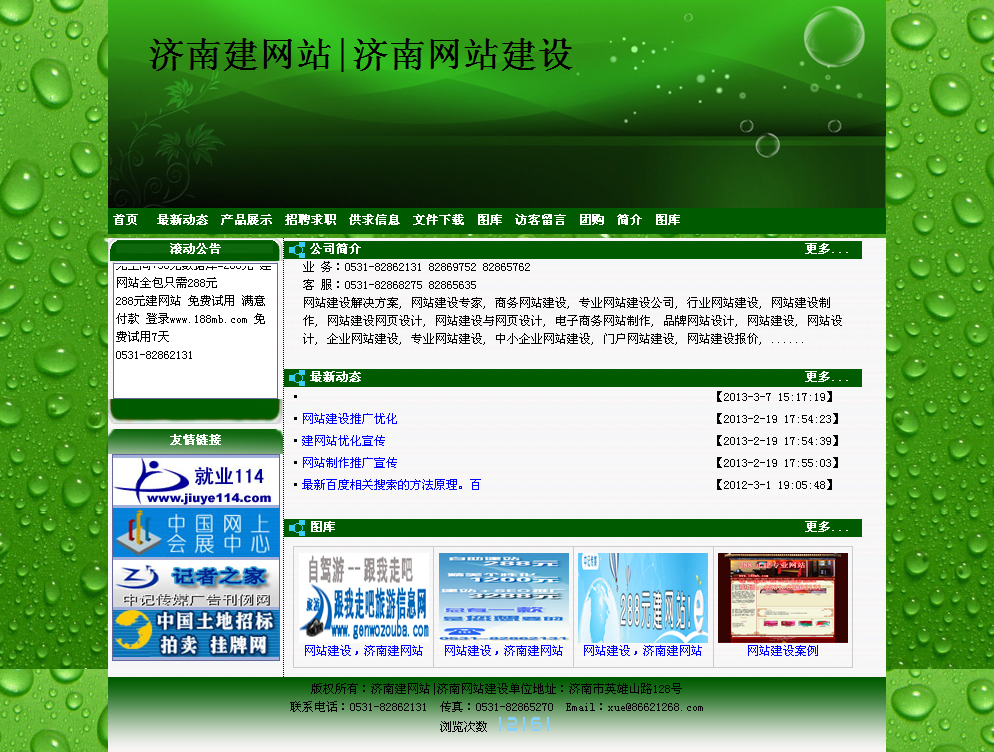
Task: Open the 中国土地招标 拍卖挂牌网 banner
Action: 195,634
